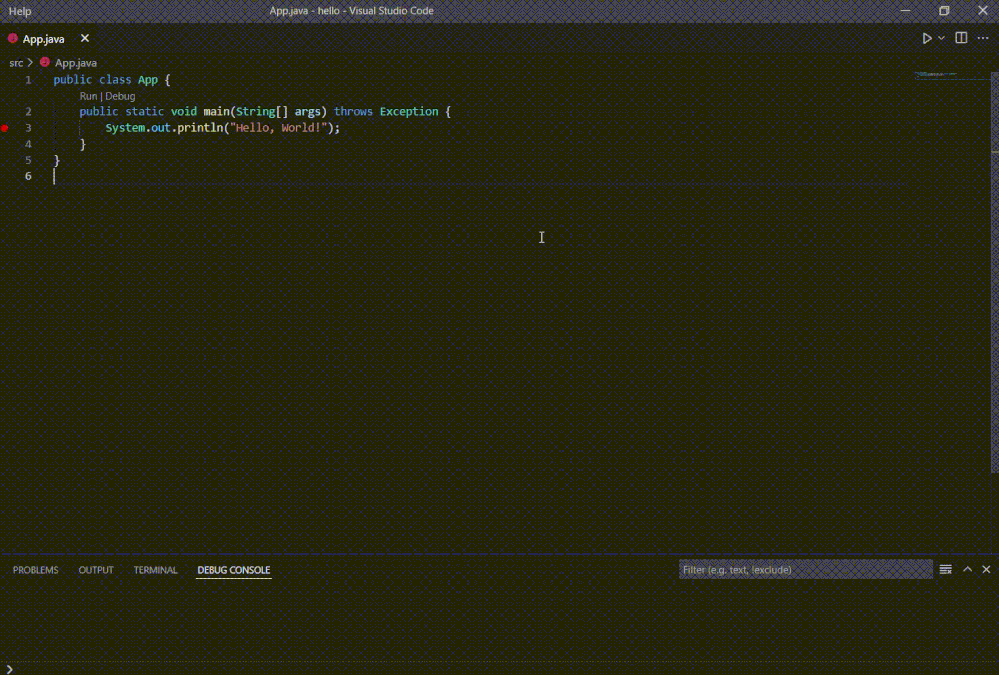999x675 pixels.
Task: Click line number 6 in the gutter
Action: (28, 176)
